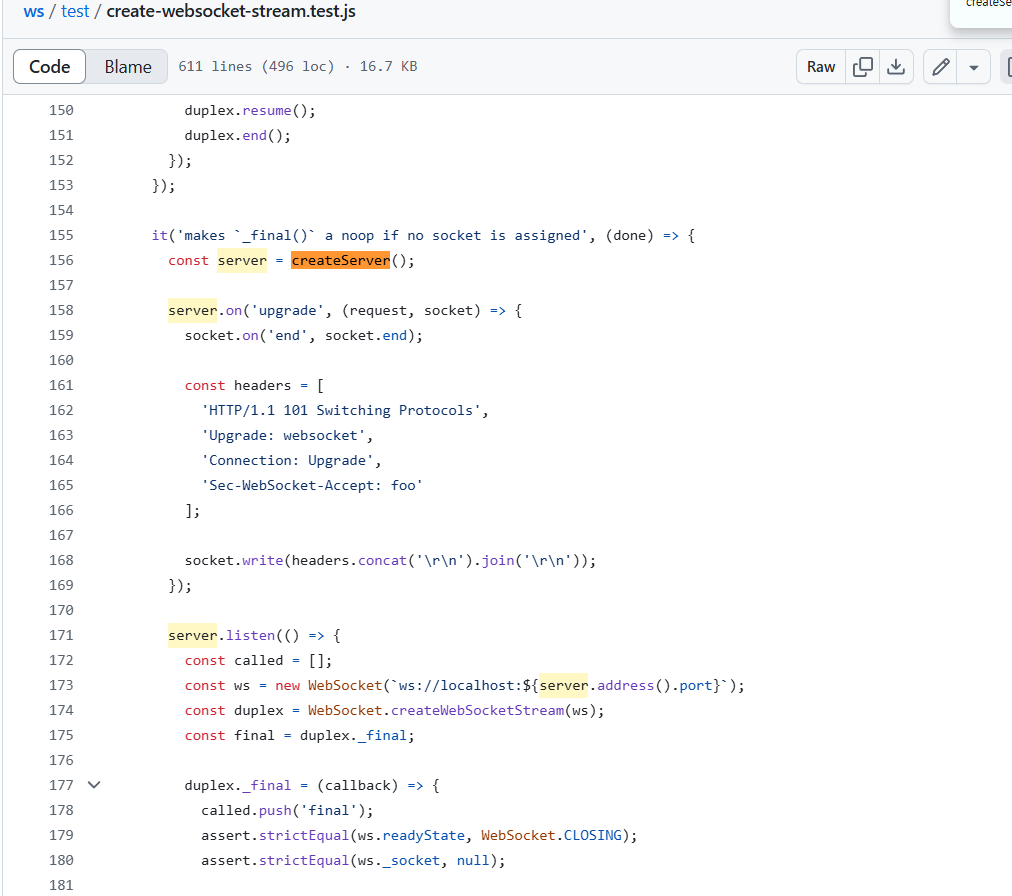
Task: Click 'const final = duplex._final' on line 175
Action: (x=299, y=735)
